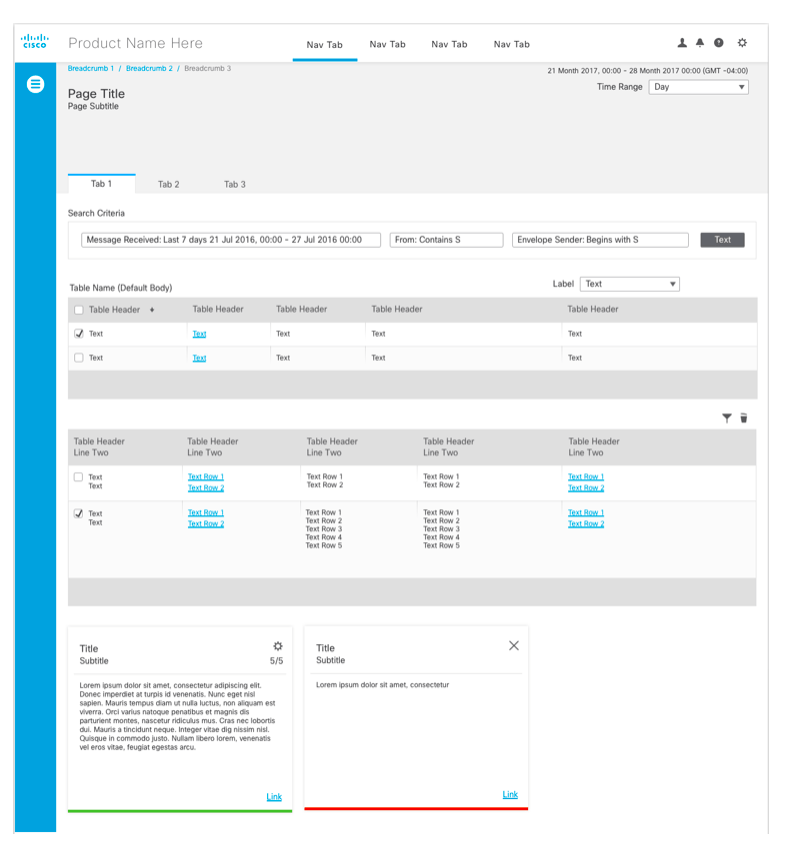Go to Breadcrumb 1 link
The width and height of the screenshot is (796, 868).
click(x=91, y=68)
